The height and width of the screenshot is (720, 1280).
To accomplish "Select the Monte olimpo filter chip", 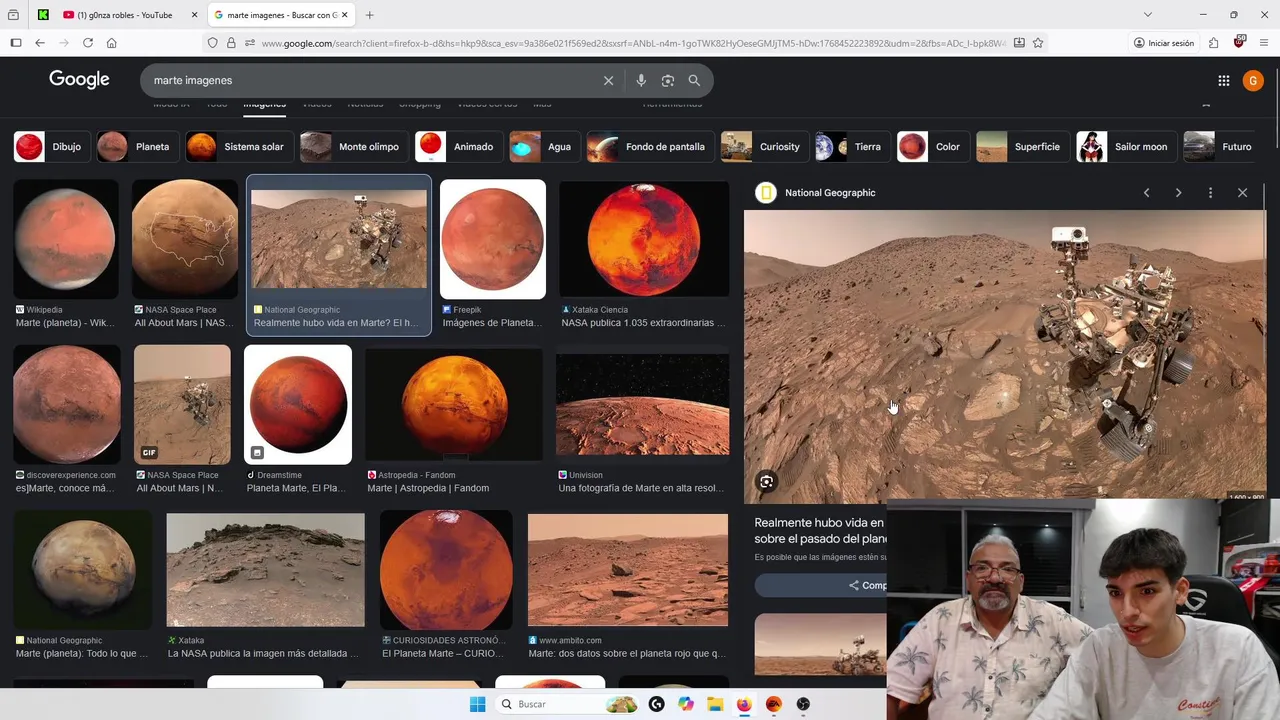I will tap(353, 147).
